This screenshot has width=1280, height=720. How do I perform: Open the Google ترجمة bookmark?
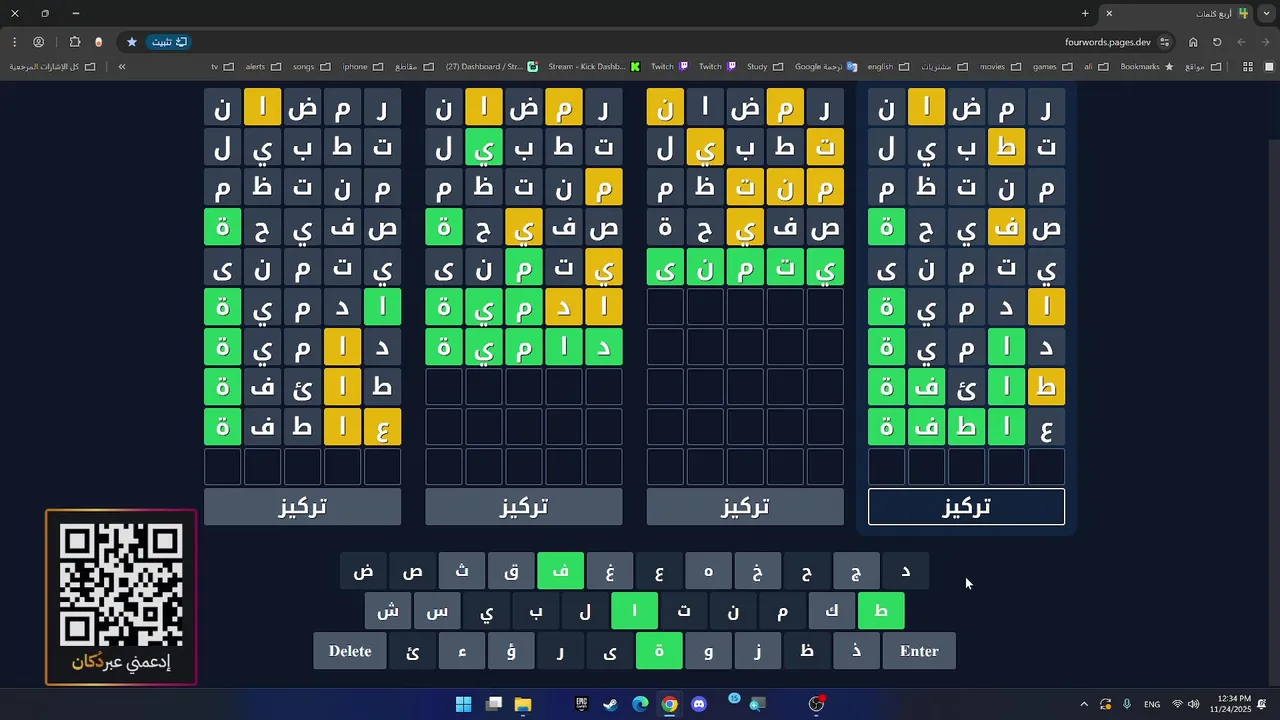[826, 67]
